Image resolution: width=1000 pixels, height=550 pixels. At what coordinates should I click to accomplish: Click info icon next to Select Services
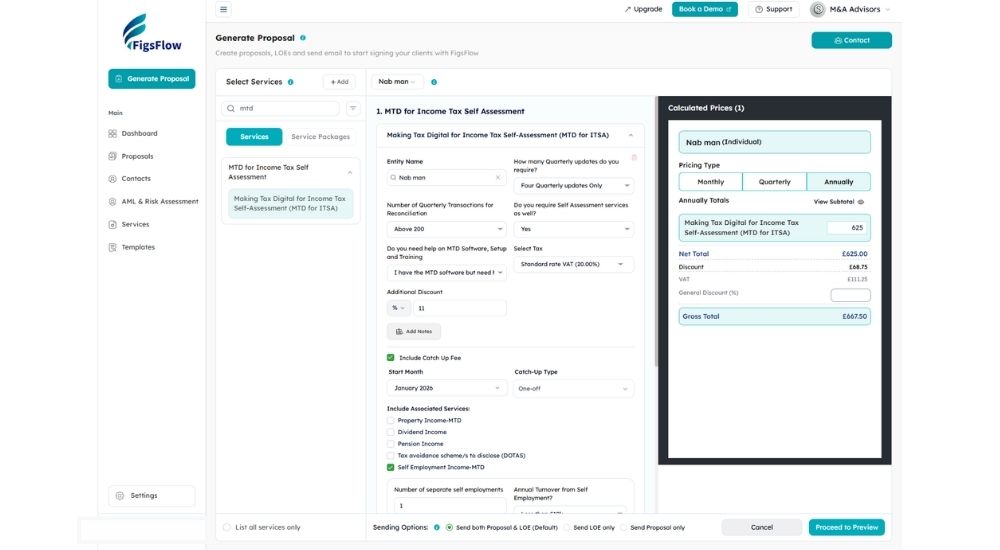(291, 82)
